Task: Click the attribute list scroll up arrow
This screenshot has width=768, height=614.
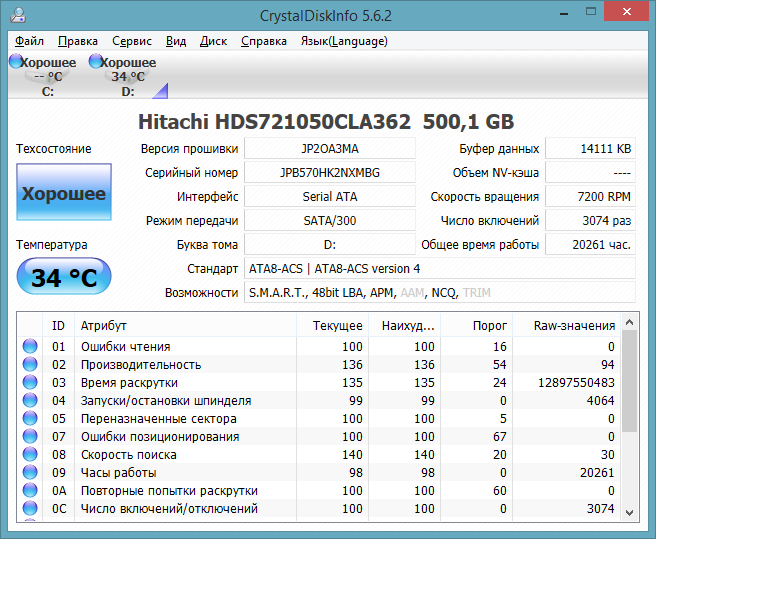Action: (x=630, y=322)
